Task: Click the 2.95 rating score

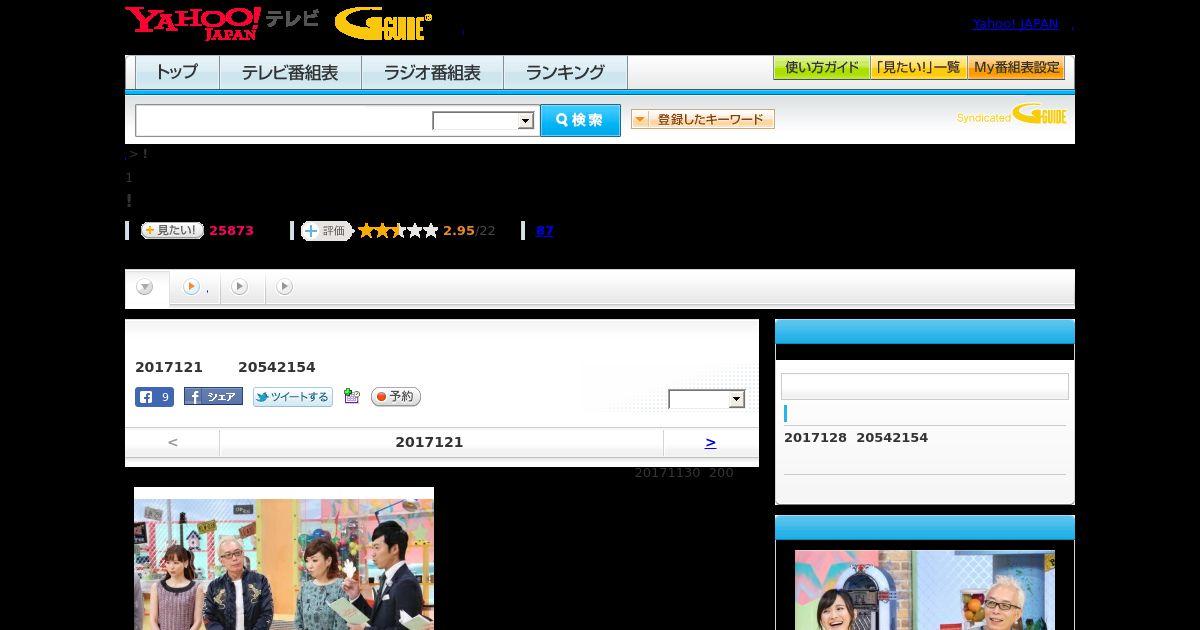Action: coord(459,231)
